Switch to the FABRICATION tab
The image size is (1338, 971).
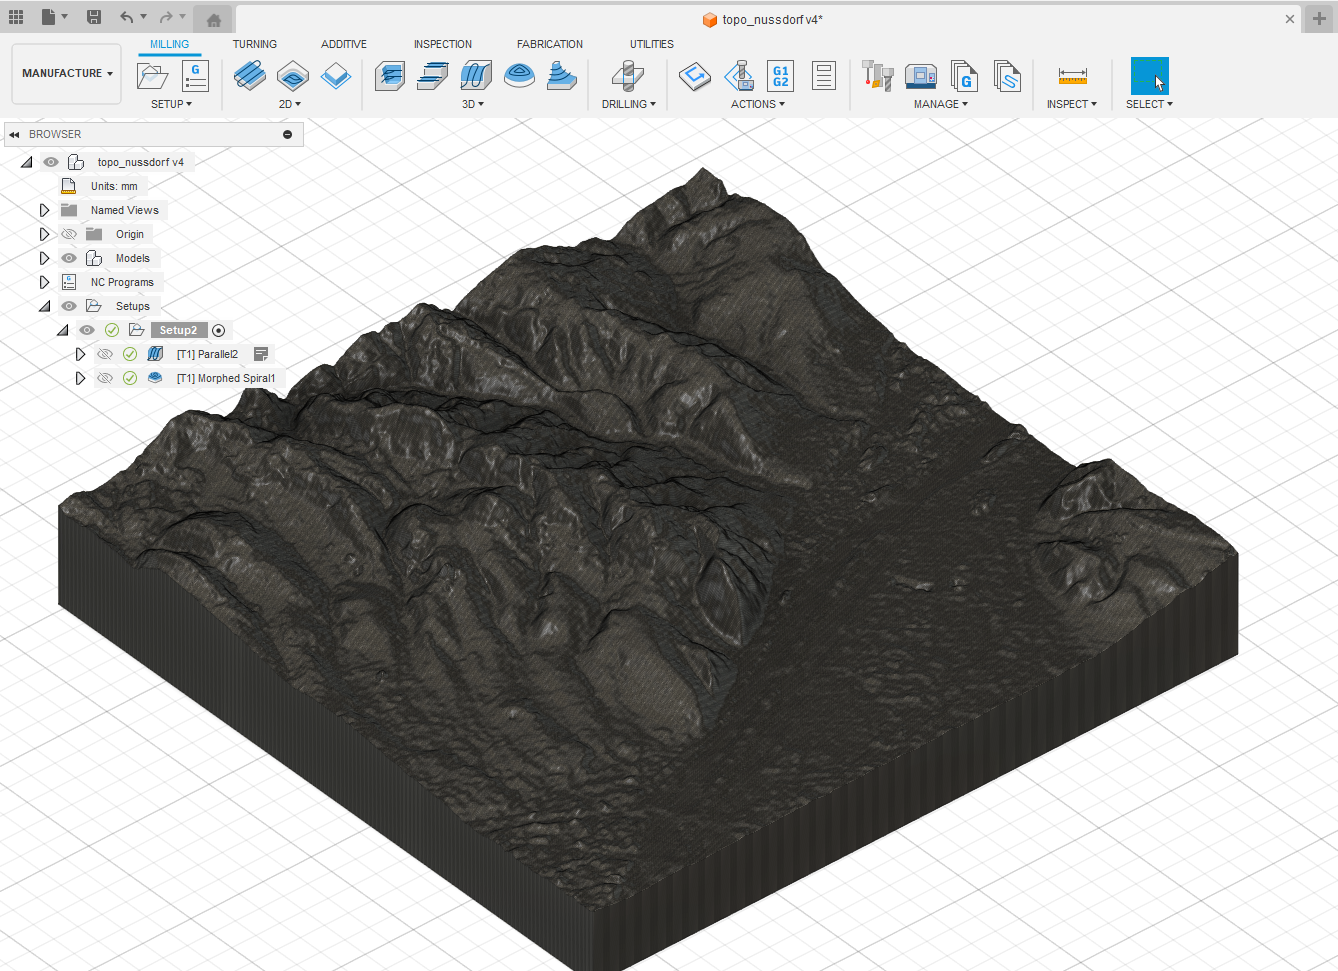pos(550,44)
